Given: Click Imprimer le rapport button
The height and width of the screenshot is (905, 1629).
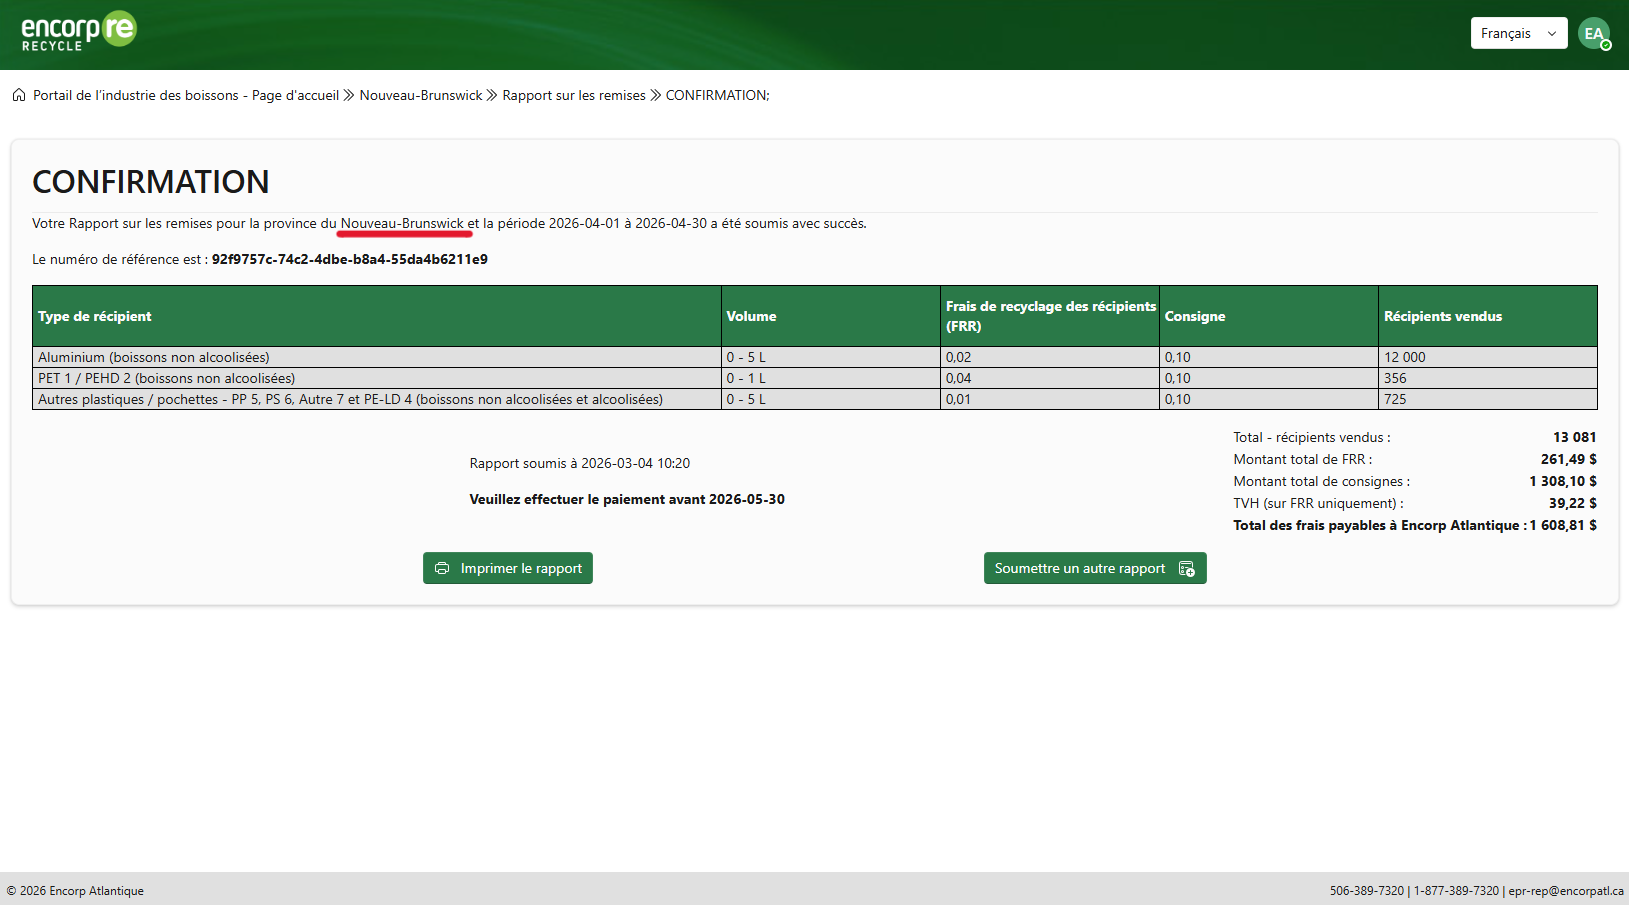Looking at the screenshot, I should 508,568.
